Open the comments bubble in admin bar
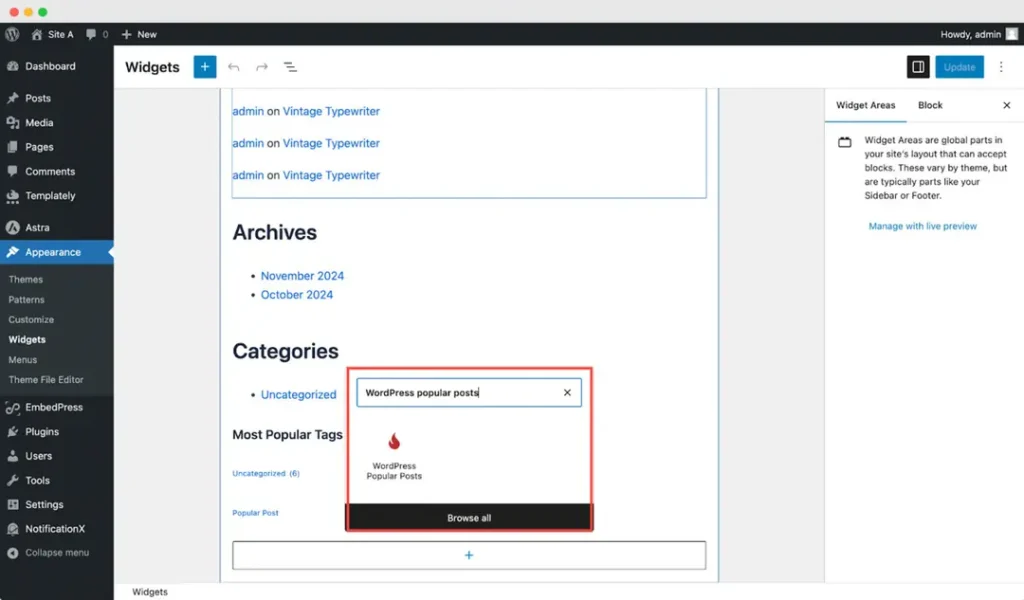Viewport: 1024px width, 600px height. (x=97, y=34)
